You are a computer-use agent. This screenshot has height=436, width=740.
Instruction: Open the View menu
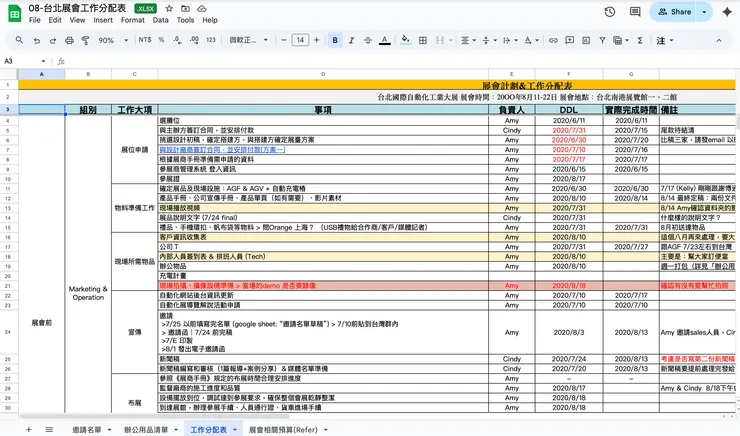[77, 20]
